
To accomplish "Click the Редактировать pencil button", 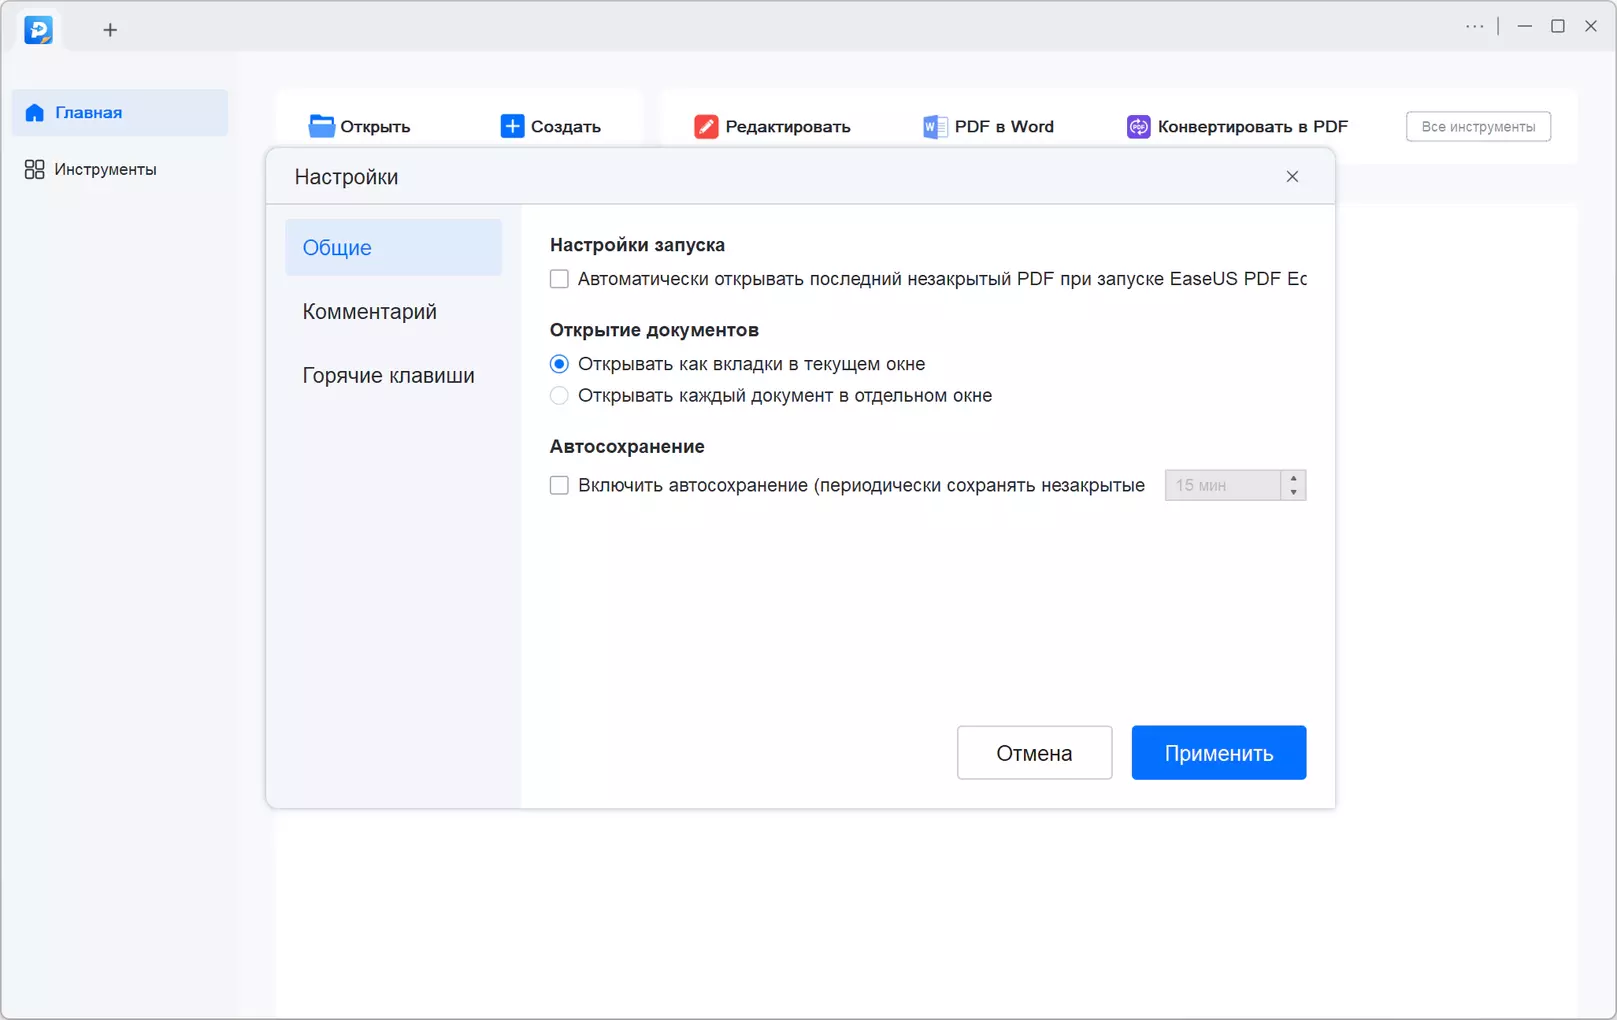I will pyautogui.click(x=772, y=126).
